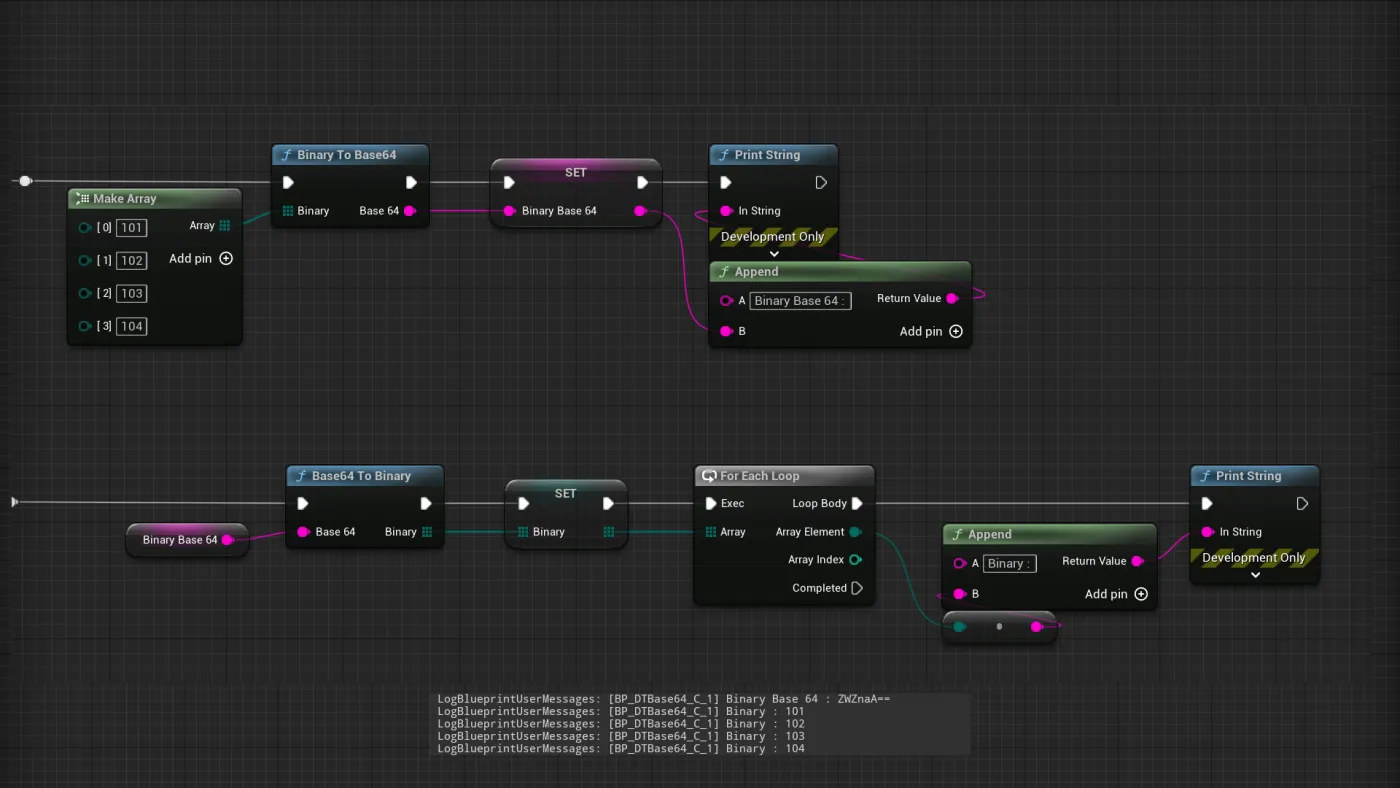This screenshot has height=788, width=1400.
Task: Click Binary output pin on Base64 To Binary
Action: (x=427, y=532)
